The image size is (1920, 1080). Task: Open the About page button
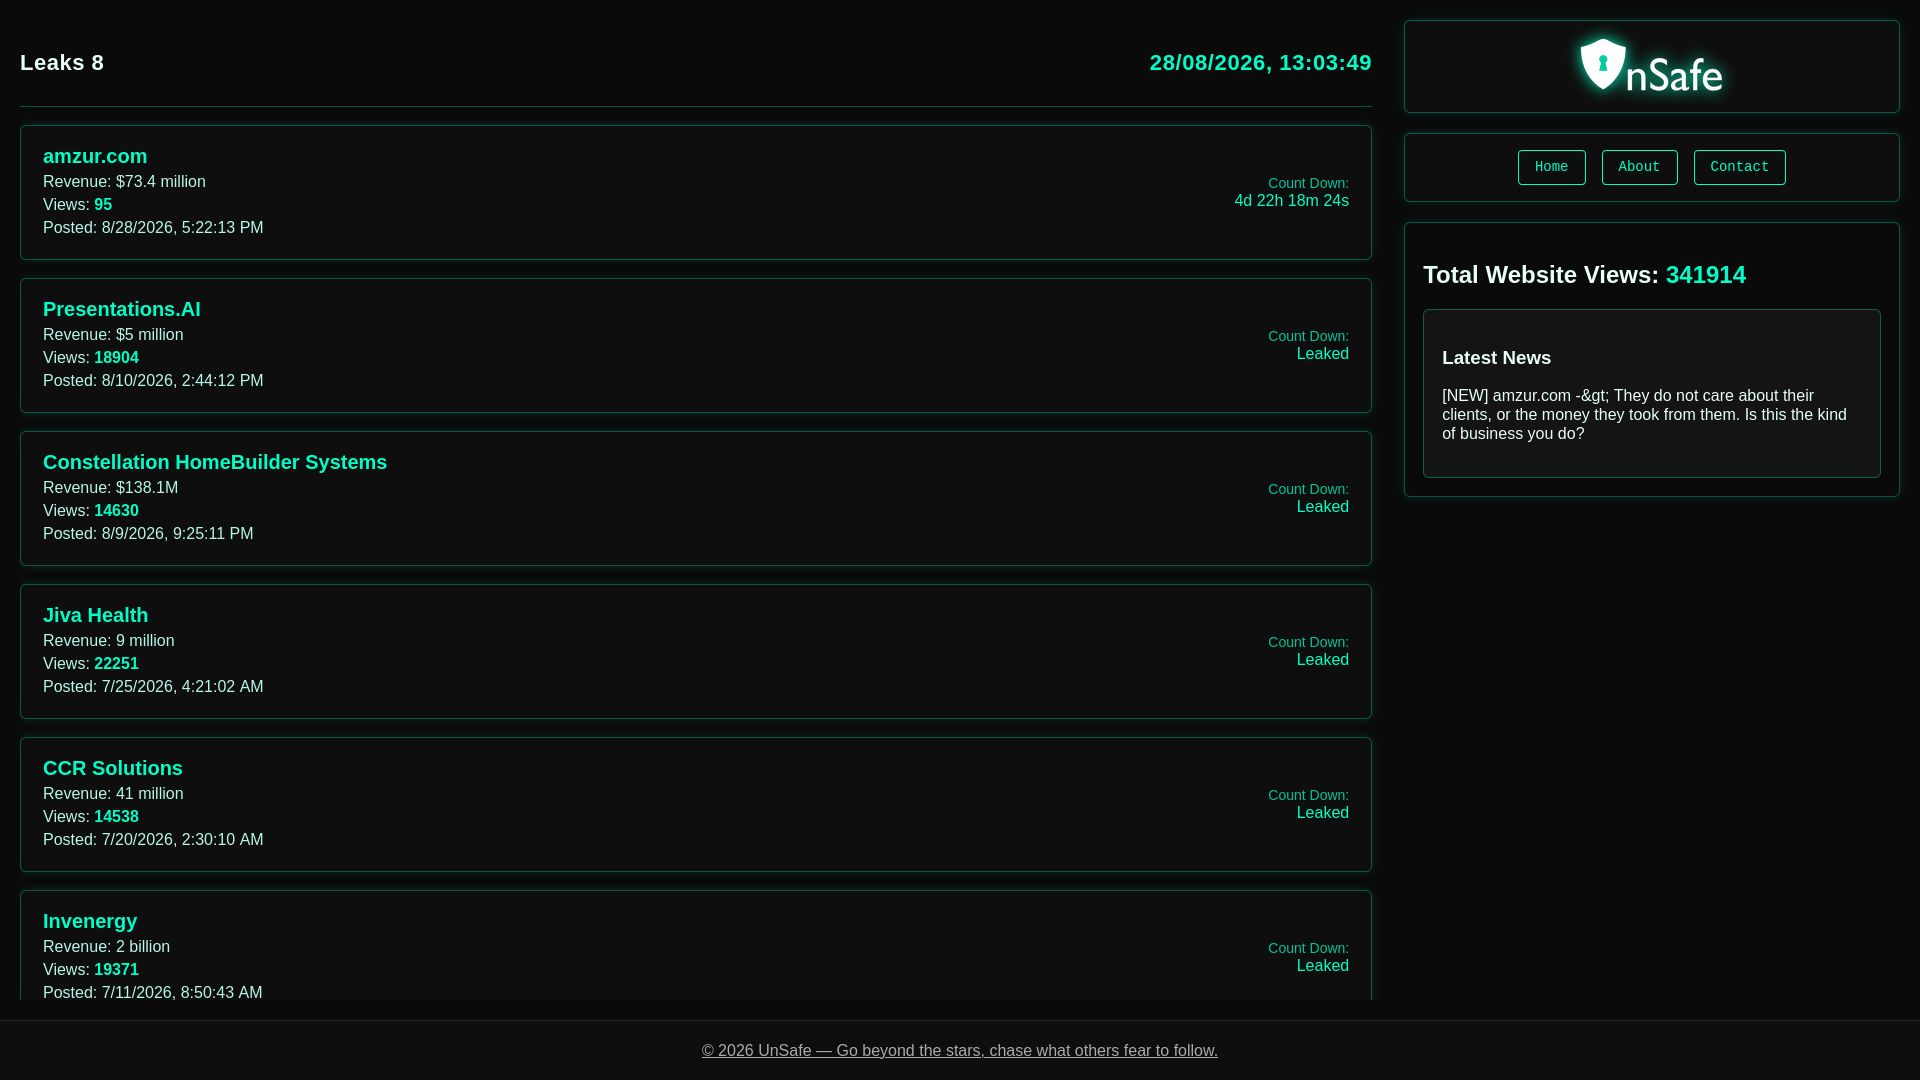pyautogui.click(x=1639, y=167)
